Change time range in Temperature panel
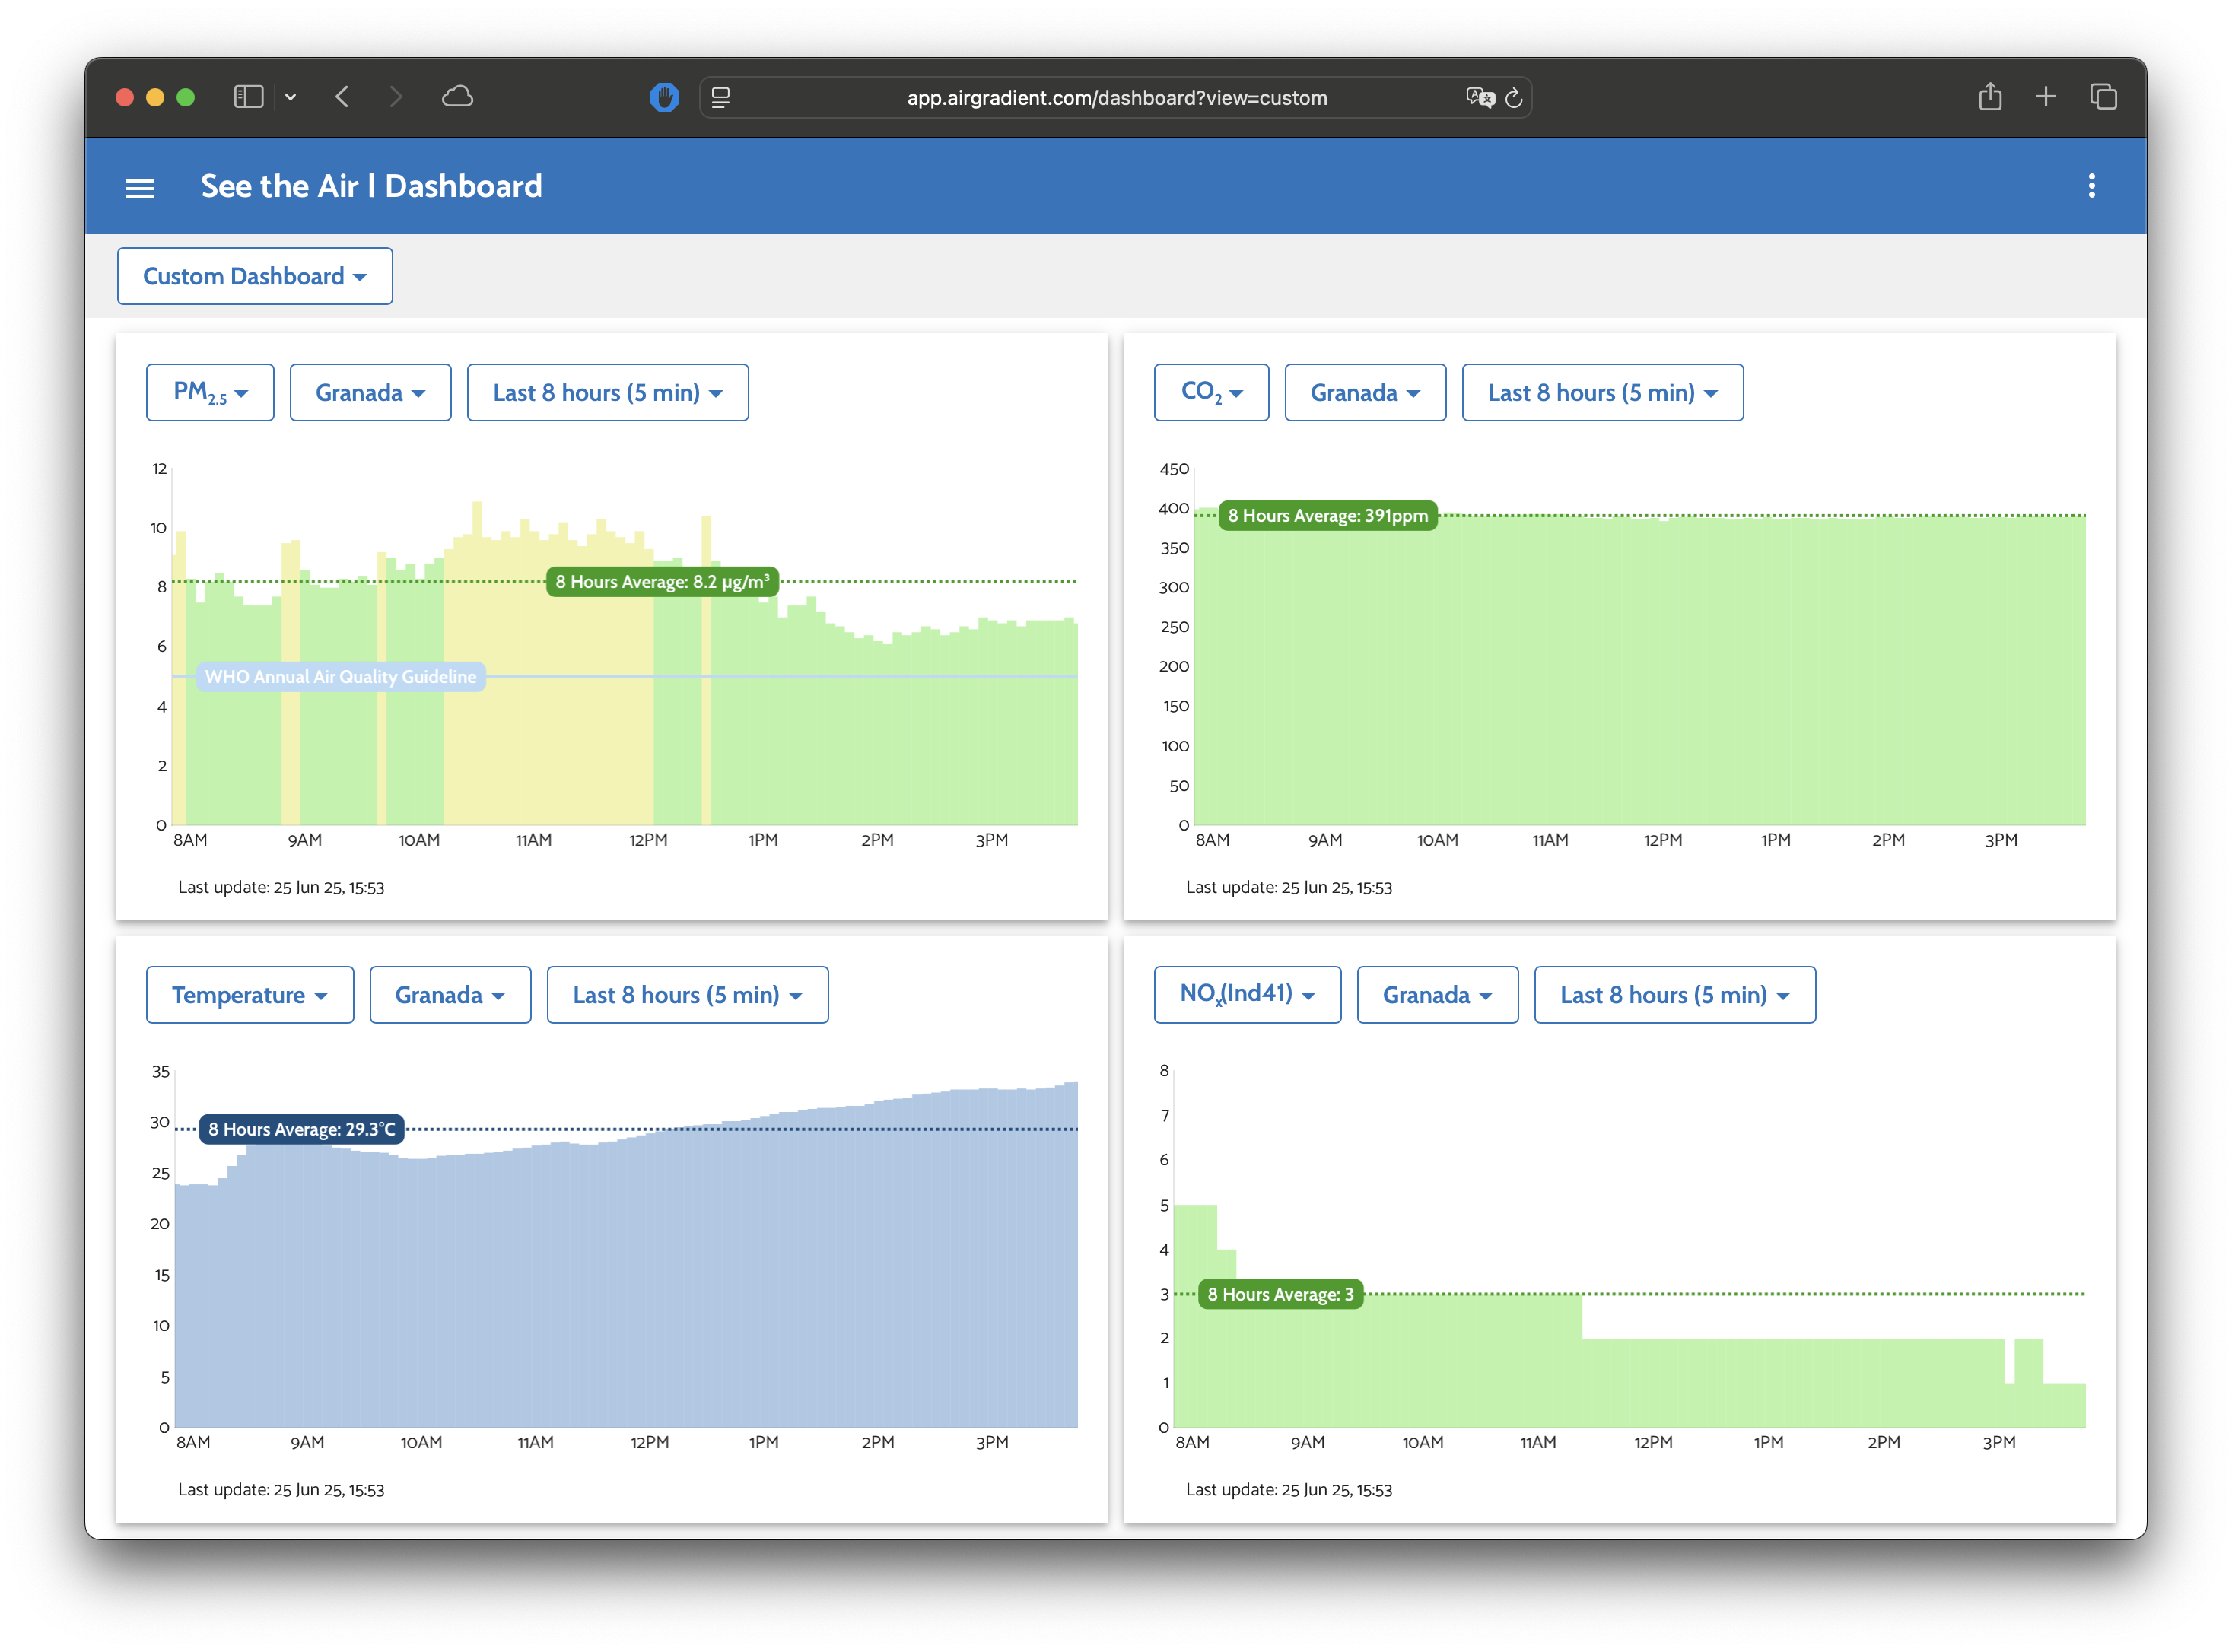The height and width of the screenshot is (1652, 2232). (687, 995)
